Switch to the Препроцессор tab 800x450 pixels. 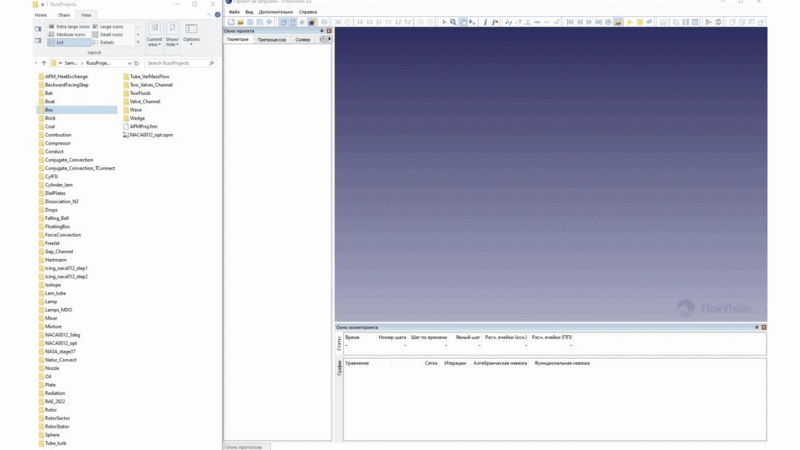[271, 39]
